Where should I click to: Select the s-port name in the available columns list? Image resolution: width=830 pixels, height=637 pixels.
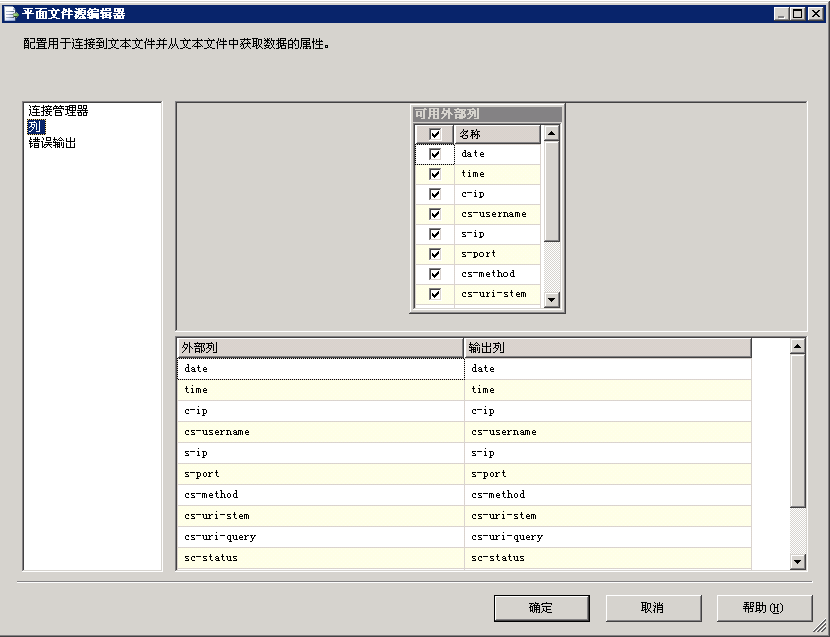coord(497,254)
